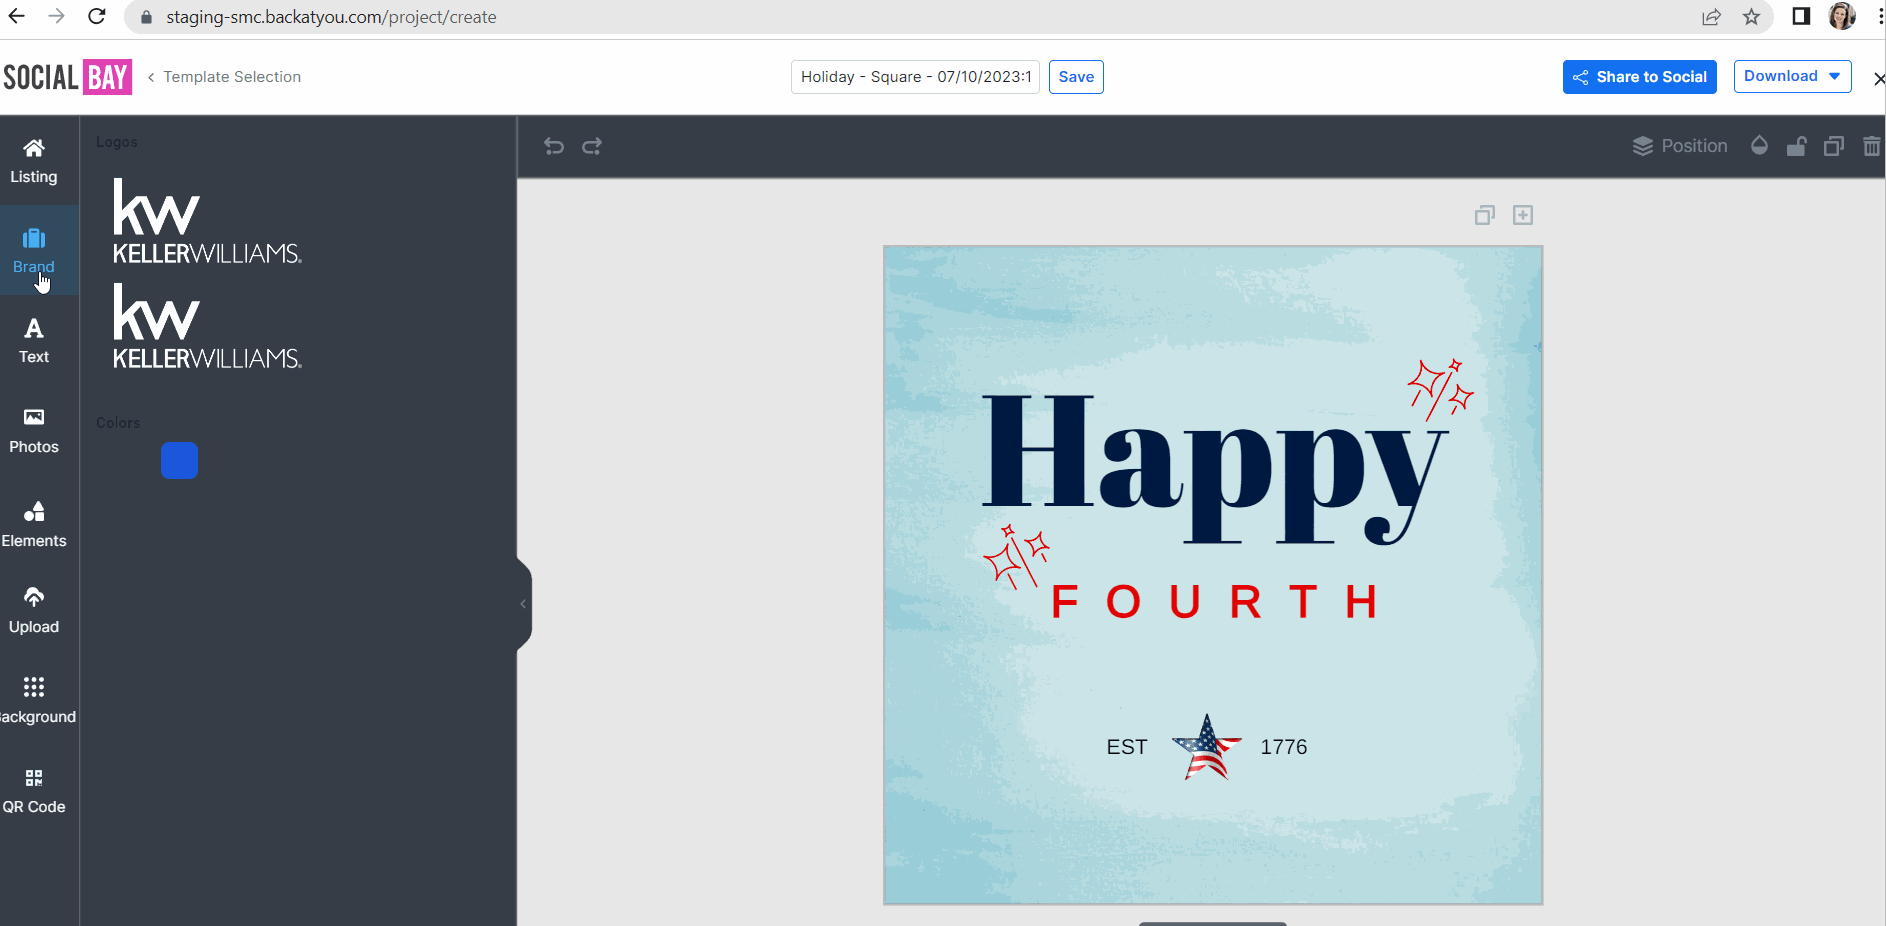Viewport: 1886px width, 926px height.
Task: Add new page with plus icon
Action: point(1523,215)
